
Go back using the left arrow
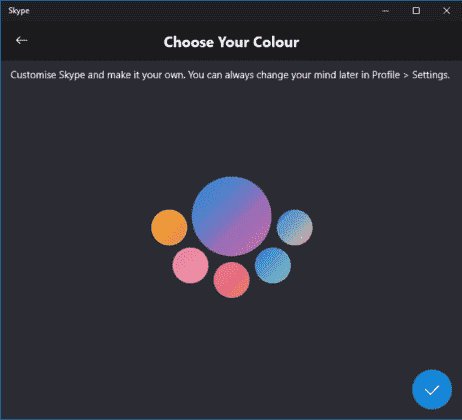point(22,40)
